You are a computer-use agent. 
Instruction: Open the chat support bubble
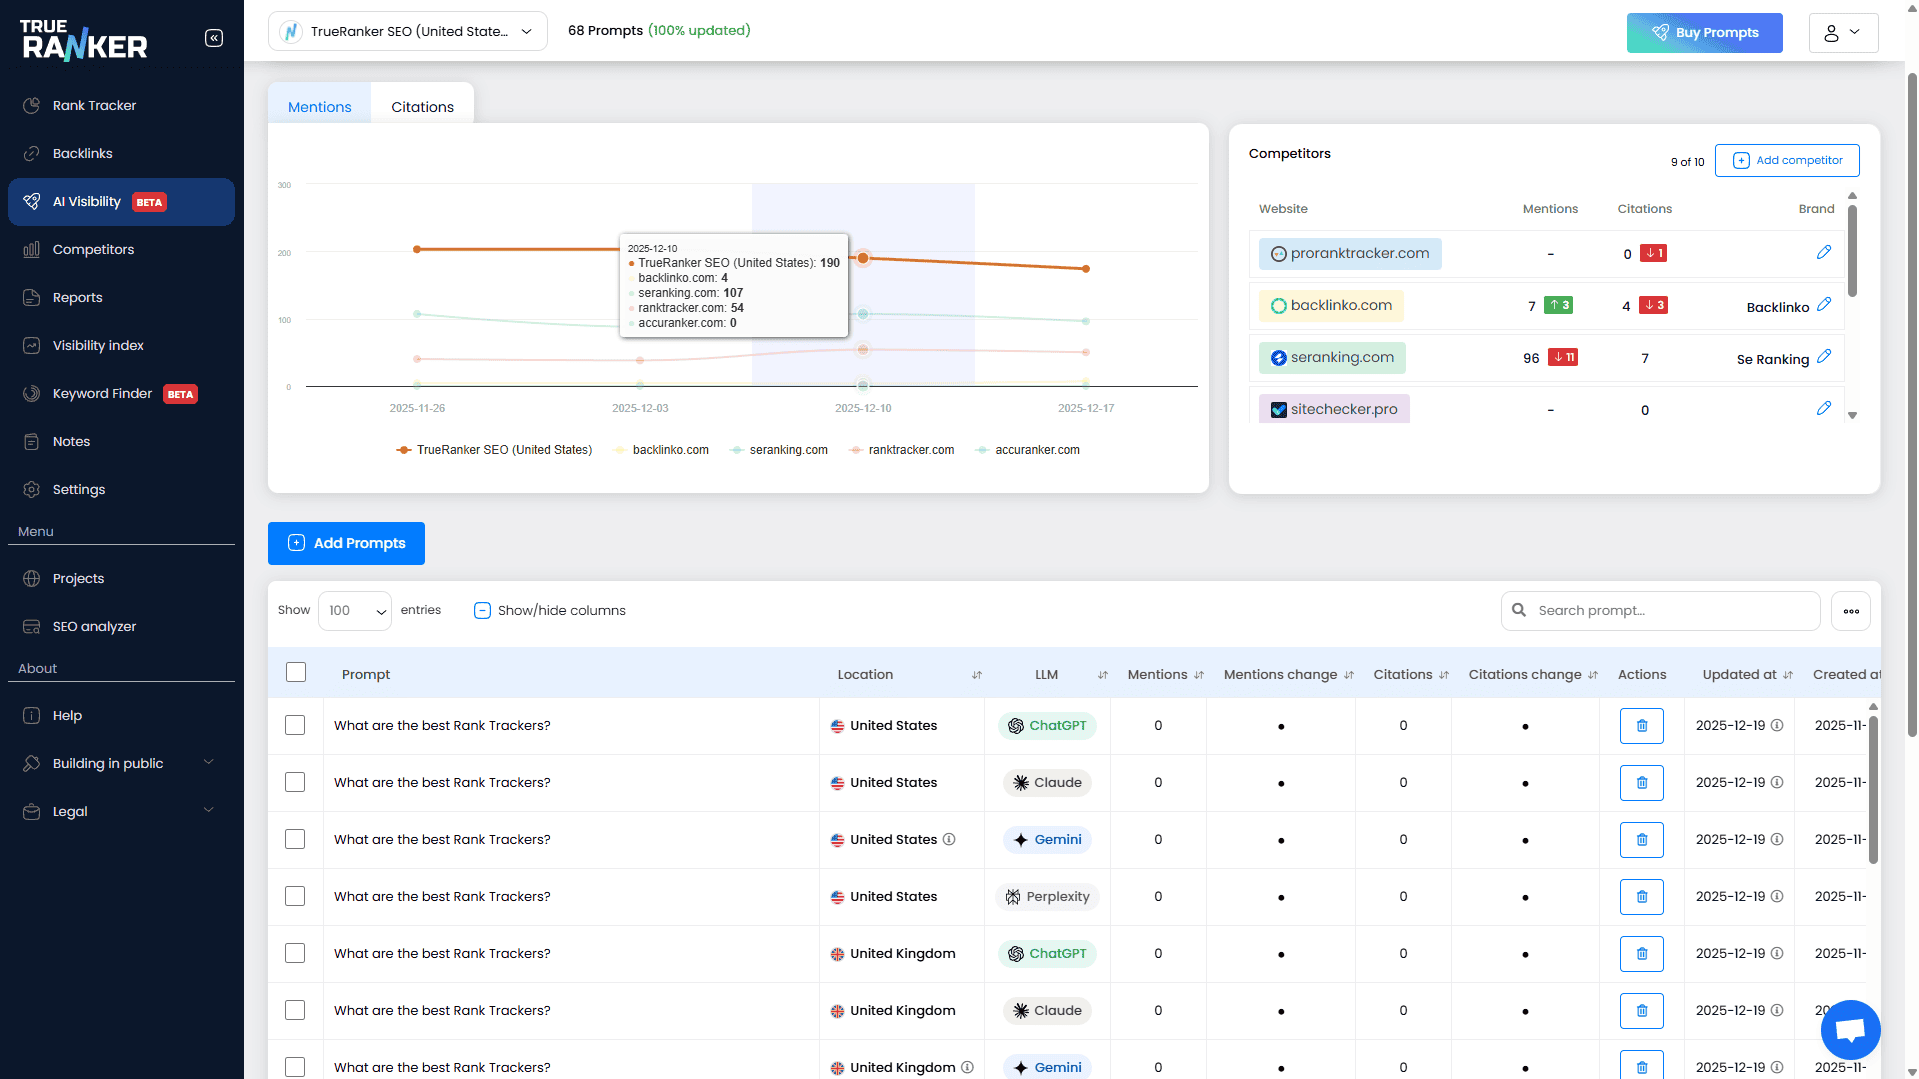pos(1850,1030)
